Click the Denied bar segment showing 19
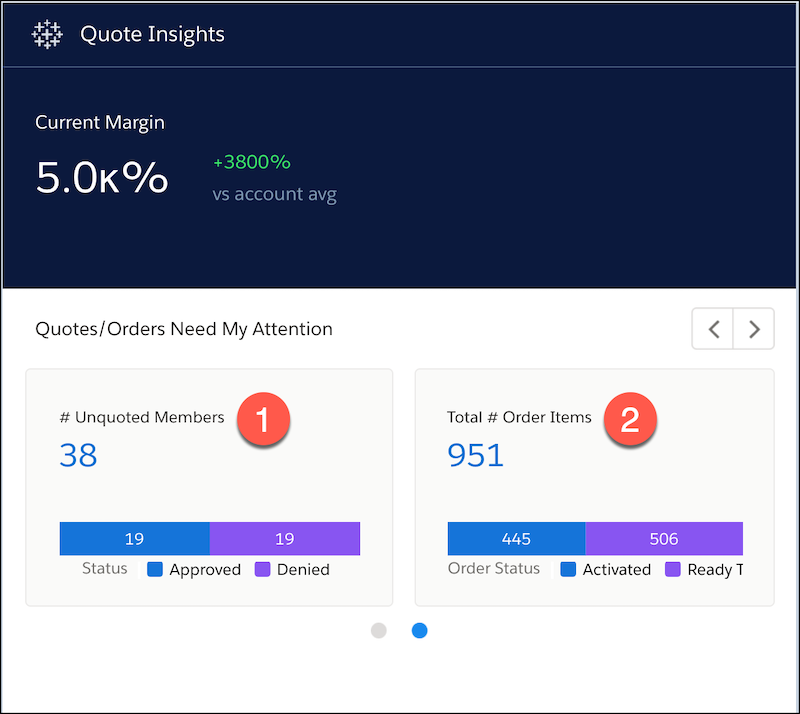Image resolution: width=800 pixels, height=714 pixels. 285,538
